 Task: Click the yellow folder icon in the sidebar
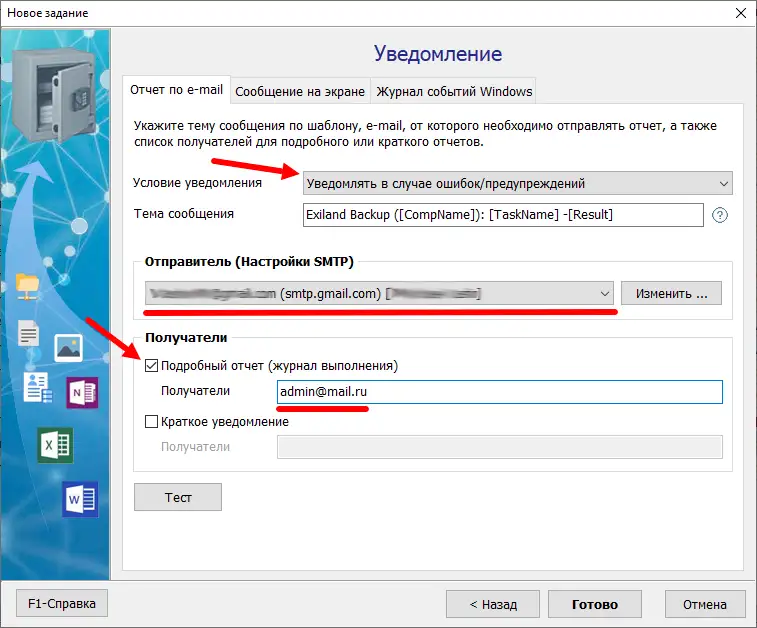(29, 284)
